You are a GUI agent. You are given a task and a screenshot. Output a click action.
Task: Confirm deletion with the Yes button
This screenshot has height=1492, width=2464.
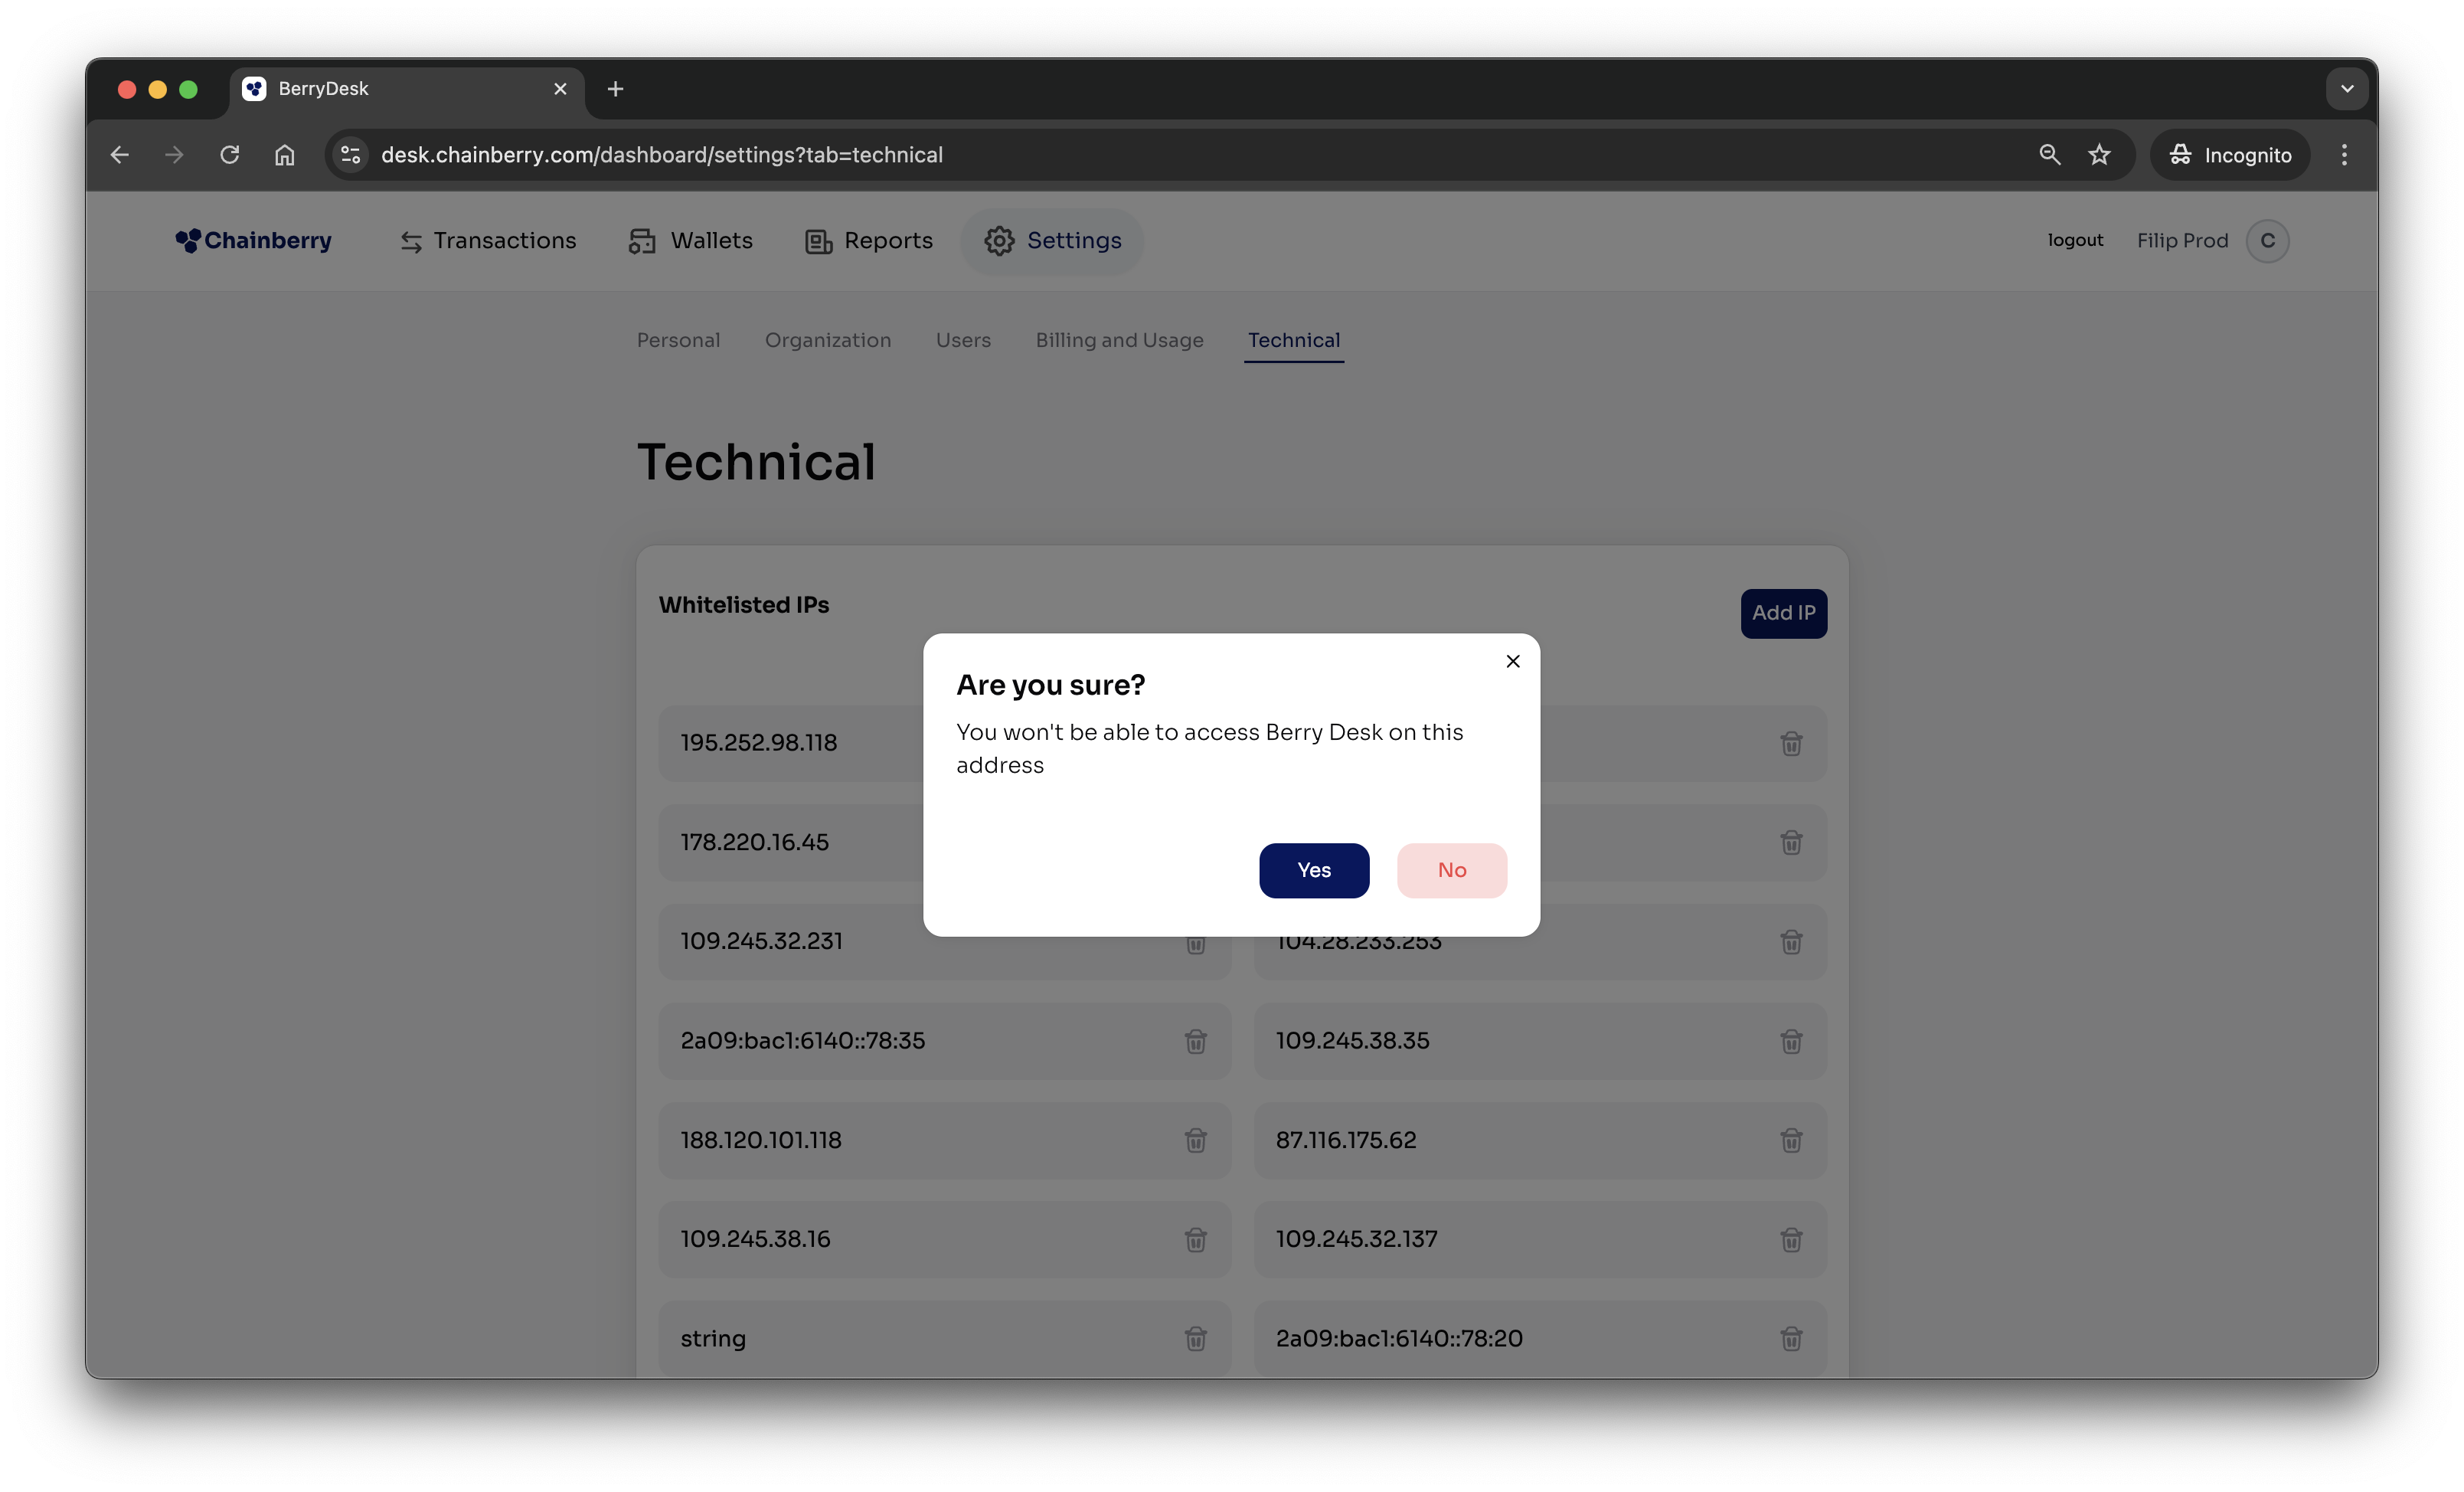[1313, 870]
